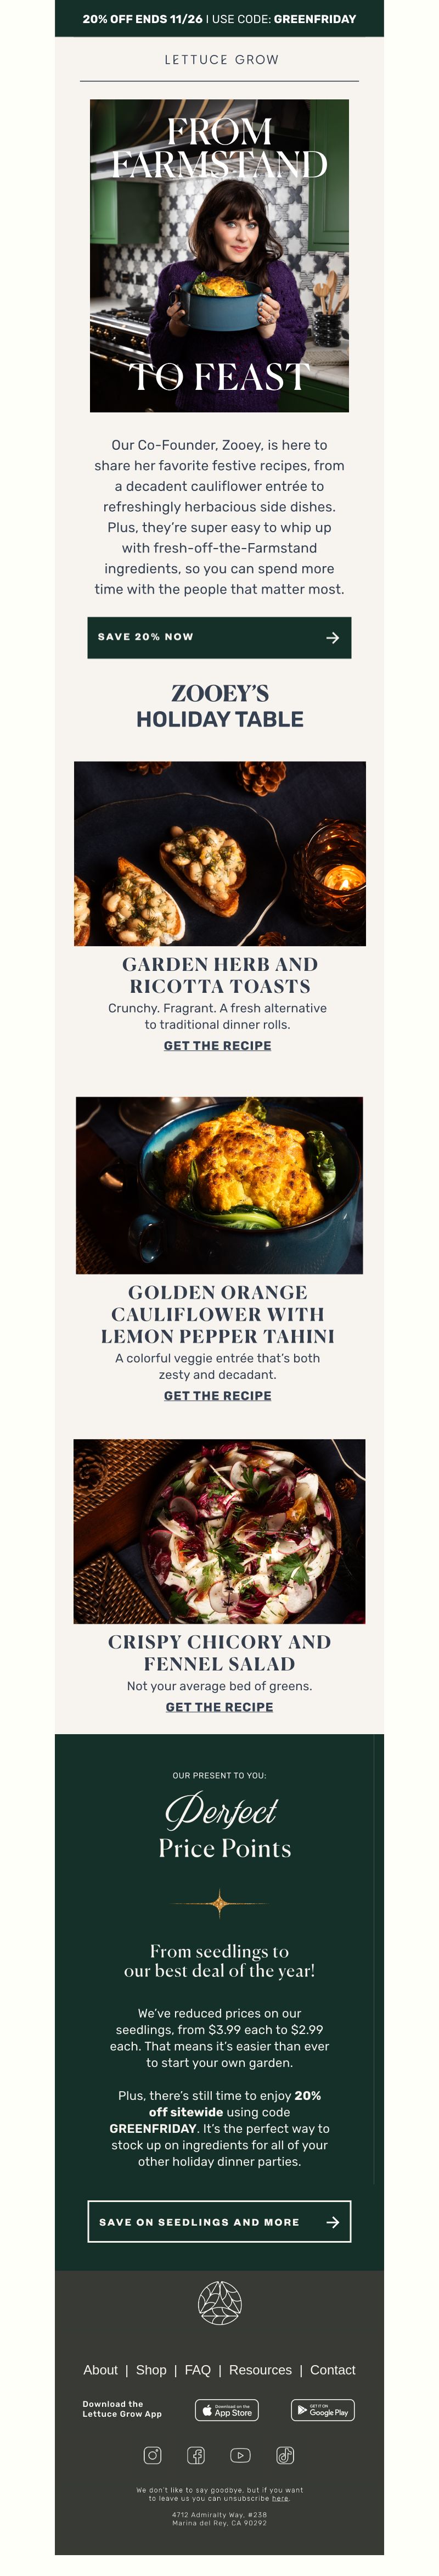Screen dimensions: 439x2576
Task: Open the Facebook icon in footer
Action: (x=196, y=2454)
